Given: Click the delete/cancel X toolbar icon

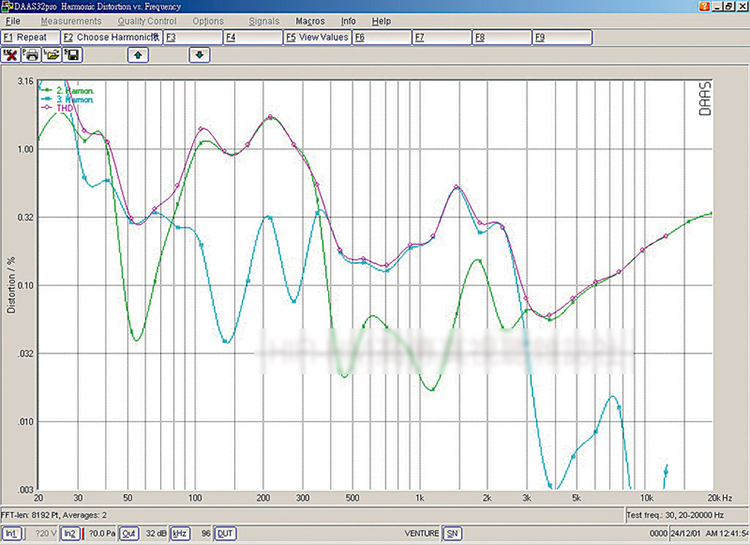Looking at the screenshot, I should [x=11, y=55].
